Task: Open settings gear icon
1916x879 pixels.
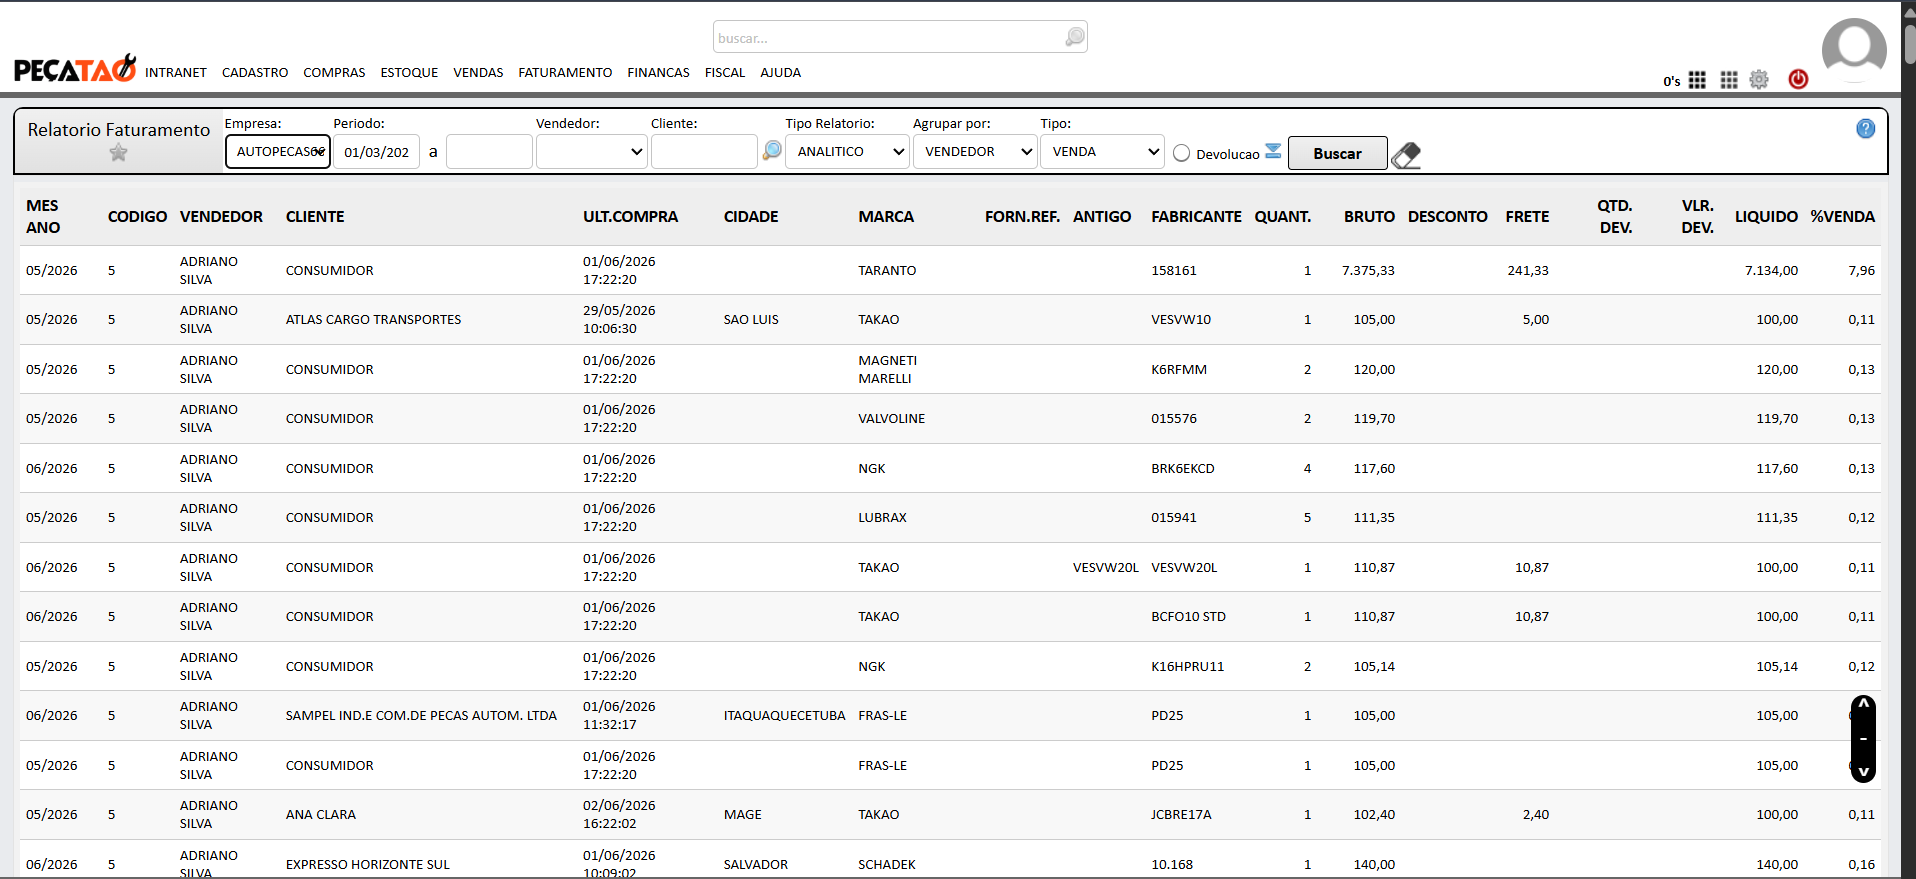Action: tap(1760, 80)
